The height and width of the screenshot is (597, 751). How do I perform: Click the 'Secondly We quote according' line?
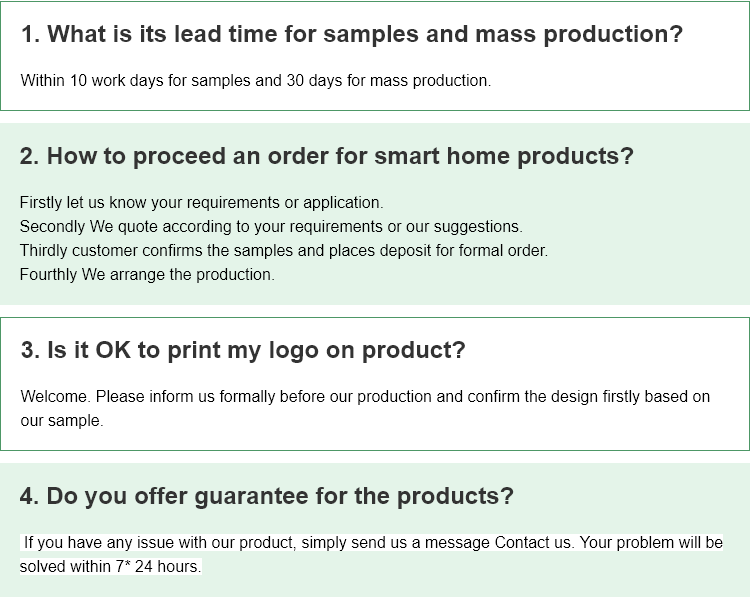pos(271,227)
